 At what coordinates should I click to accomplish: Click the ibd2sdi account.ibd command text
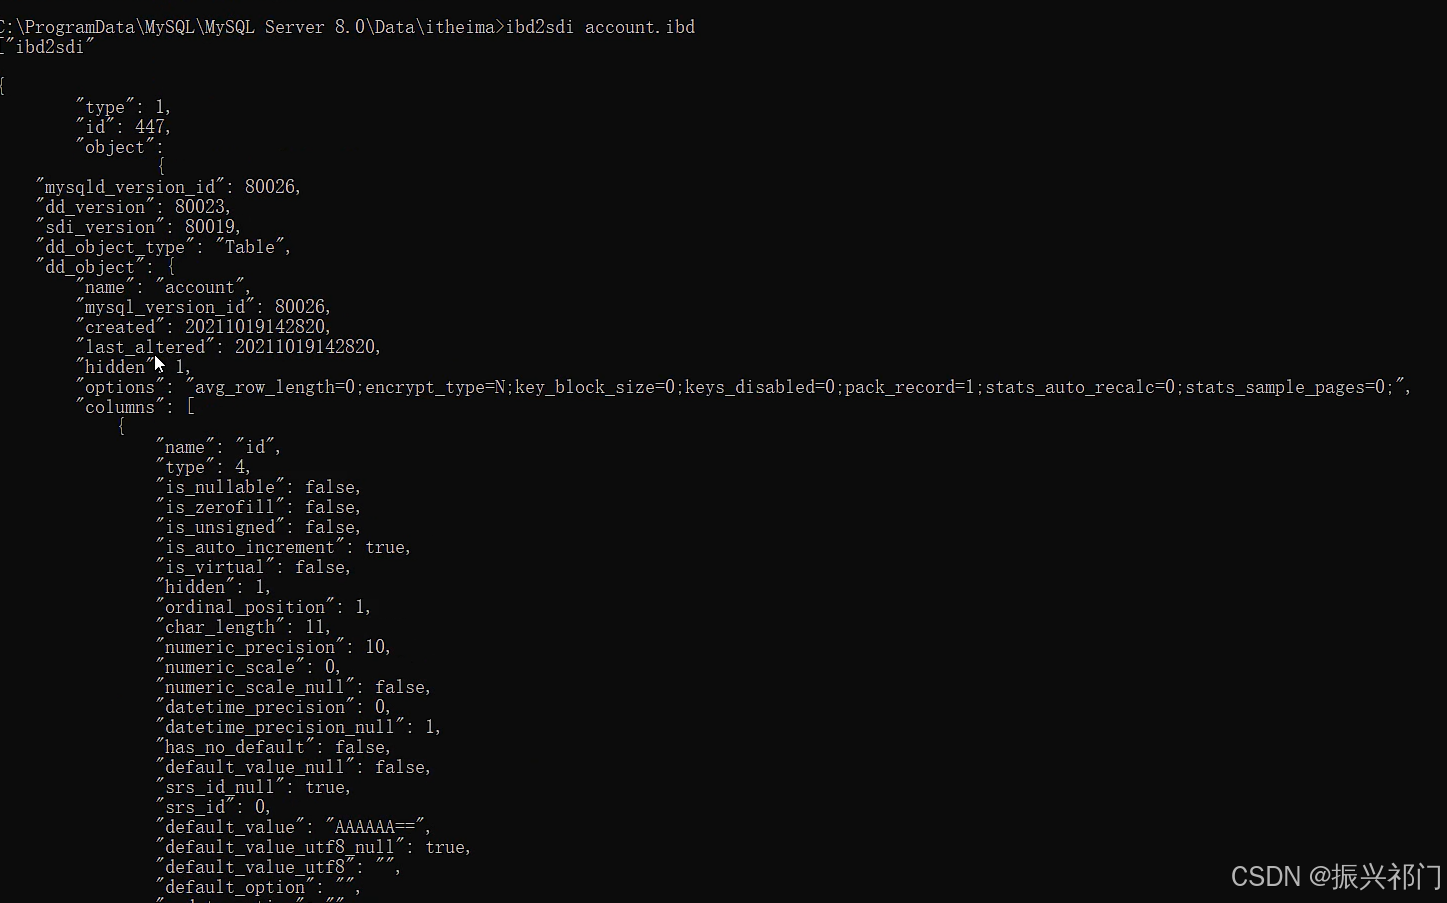coord(600,27)
